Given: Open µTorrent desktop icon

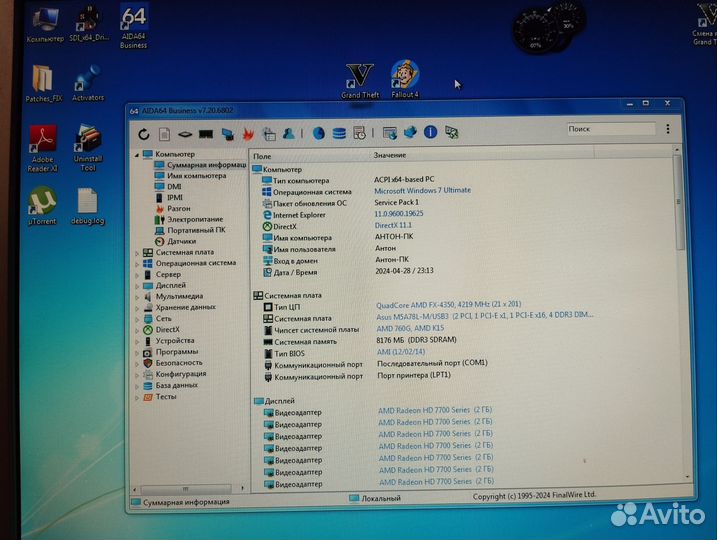Looking at the screenshot, I should pos(42,203).
